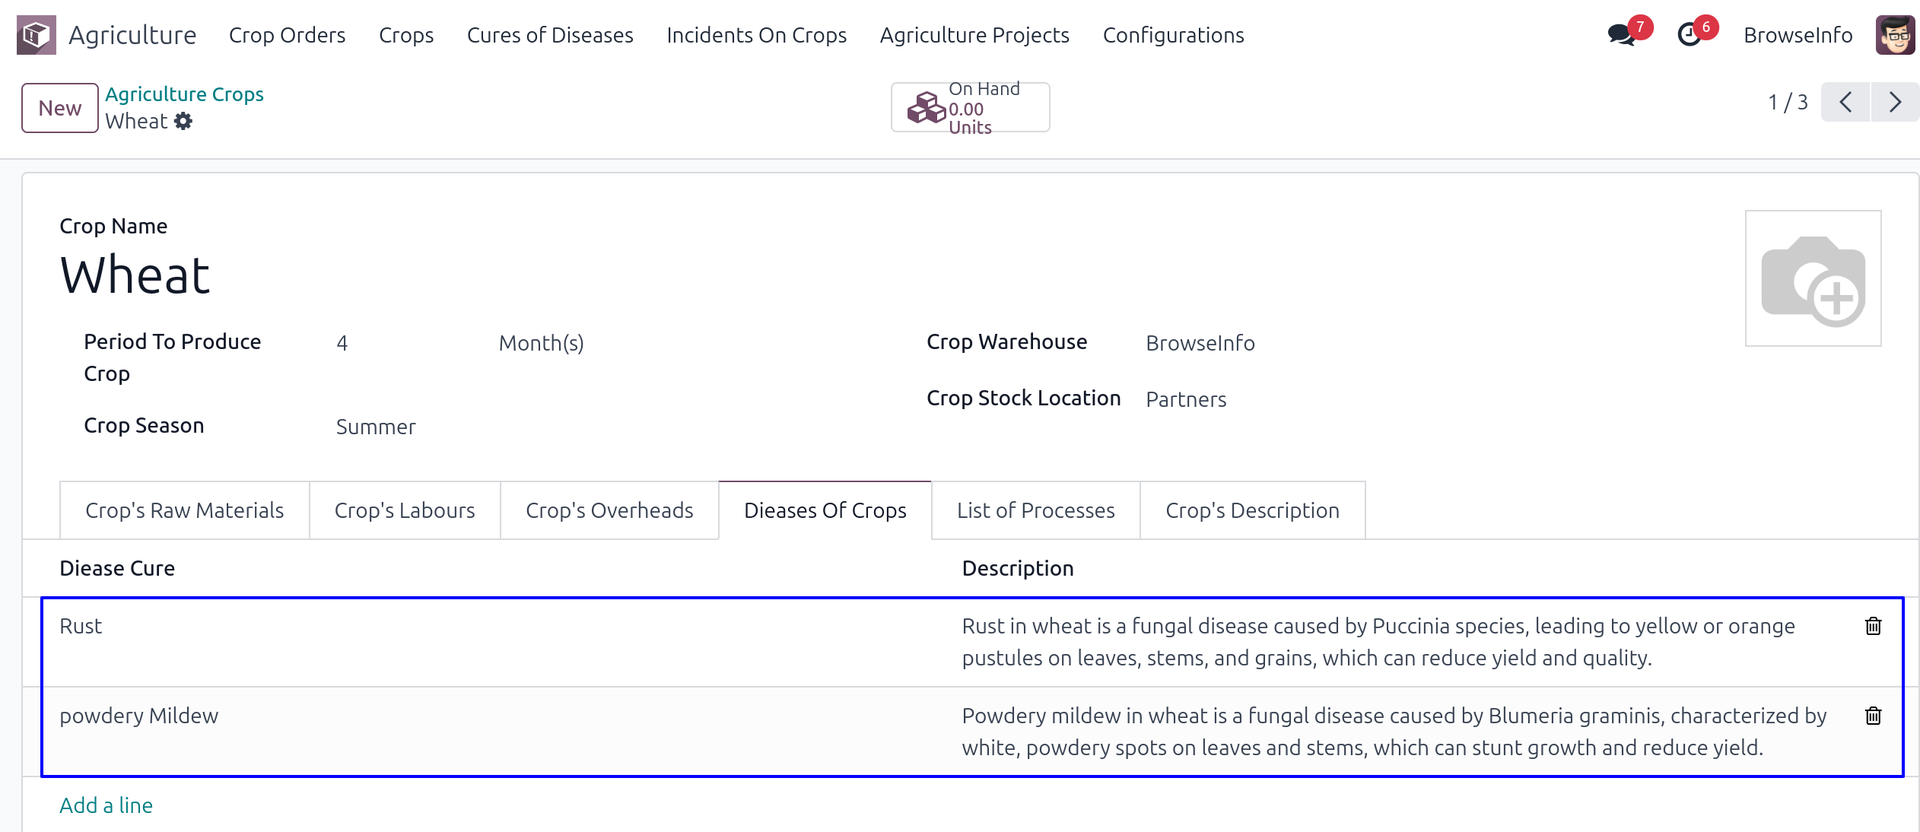Screen dimensions: 1920x832
Task: Open the chat messages icon
Action: coord(1621,35)
